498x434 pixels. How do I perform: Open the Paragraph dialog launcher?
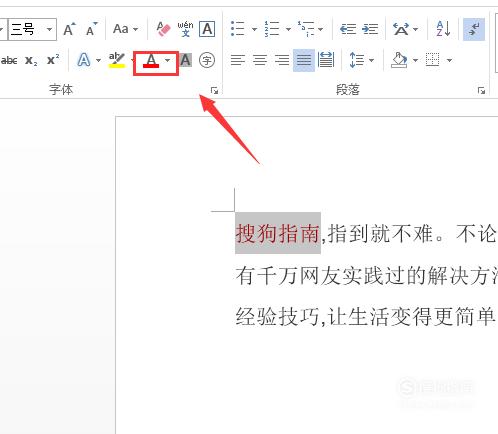pyautogui.click(x=481, y=90)
